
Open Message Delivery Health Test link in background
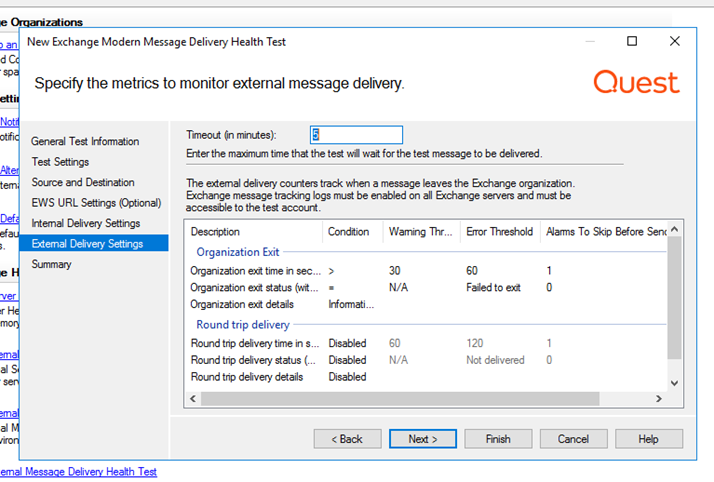(78, 472)
